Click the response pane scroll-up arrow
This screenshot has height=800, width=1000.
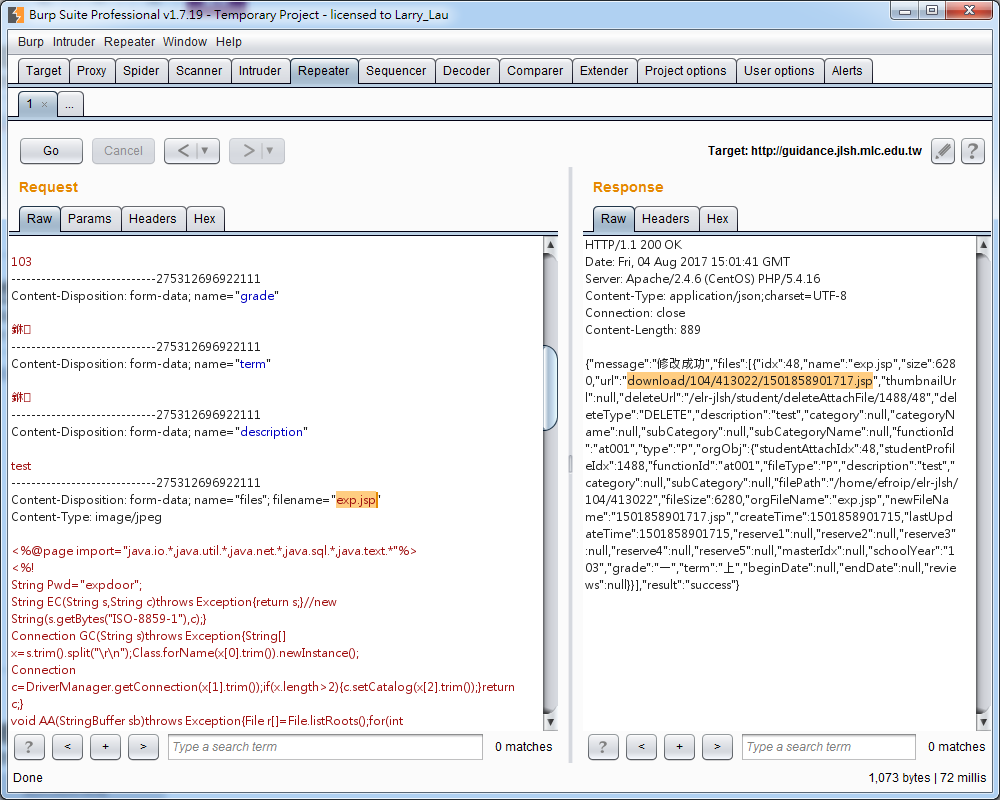983,245
